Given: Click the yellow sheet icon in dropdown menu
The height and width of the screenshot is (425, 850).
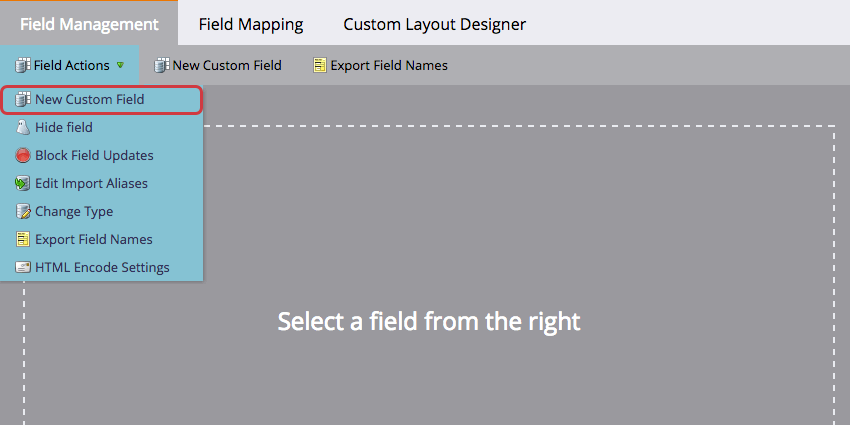Looking at the screenshot, I should pos(23,240).
